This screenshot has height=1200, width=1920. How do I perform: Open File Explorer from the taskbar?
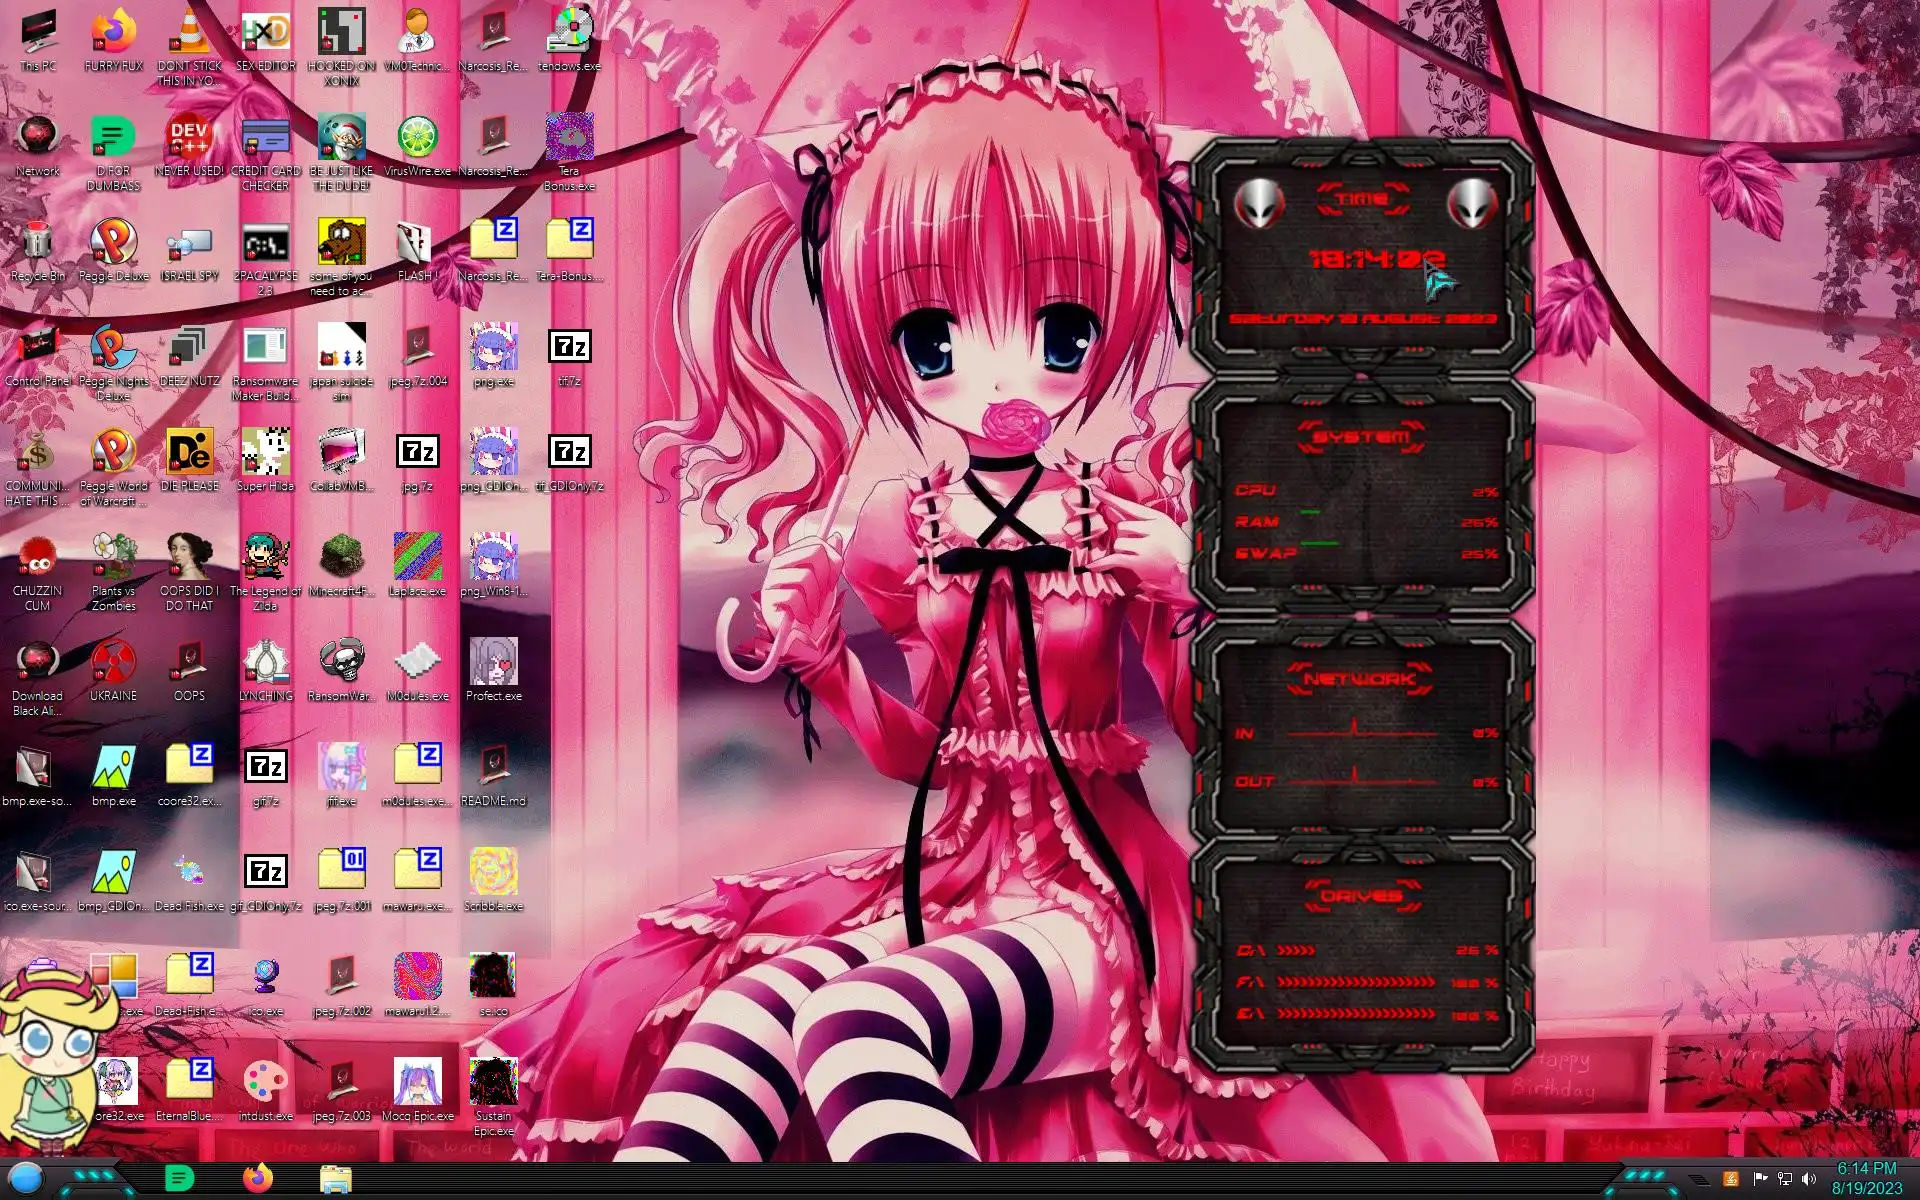(x=336, y=1179)
